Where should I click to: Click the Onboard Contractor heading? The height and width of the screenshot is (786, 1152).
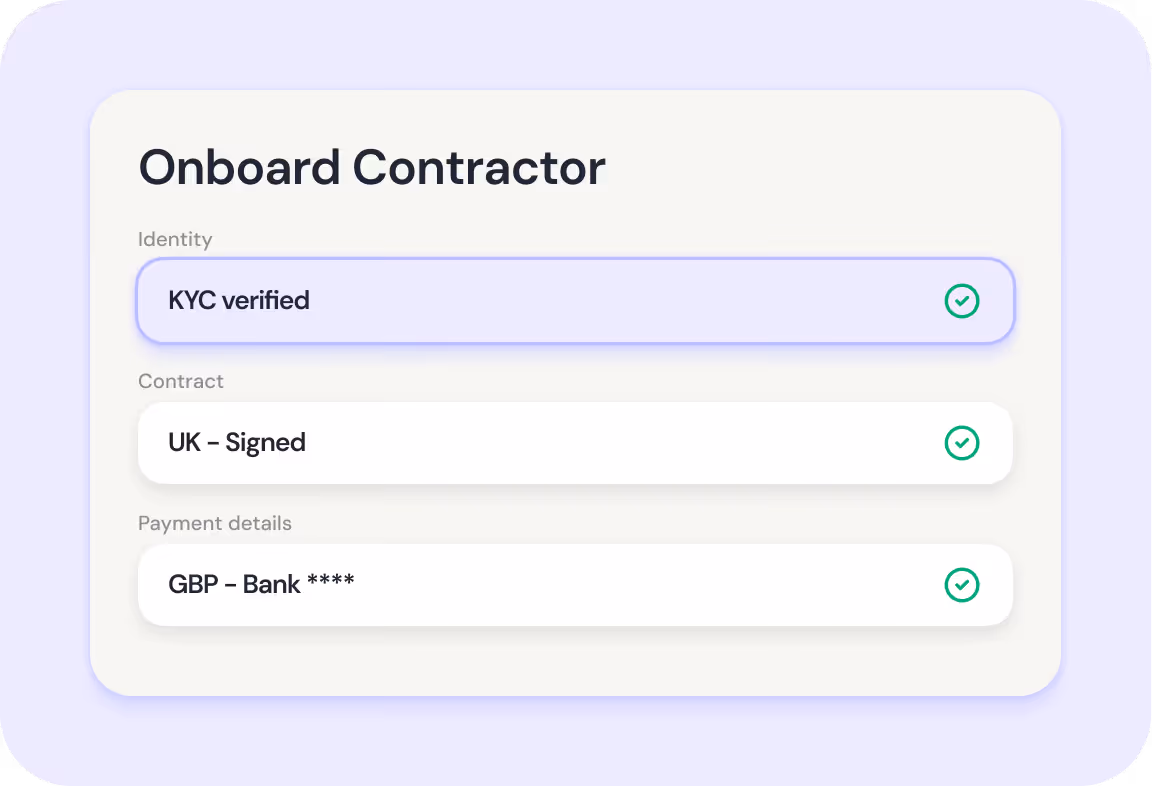[372, 168]
